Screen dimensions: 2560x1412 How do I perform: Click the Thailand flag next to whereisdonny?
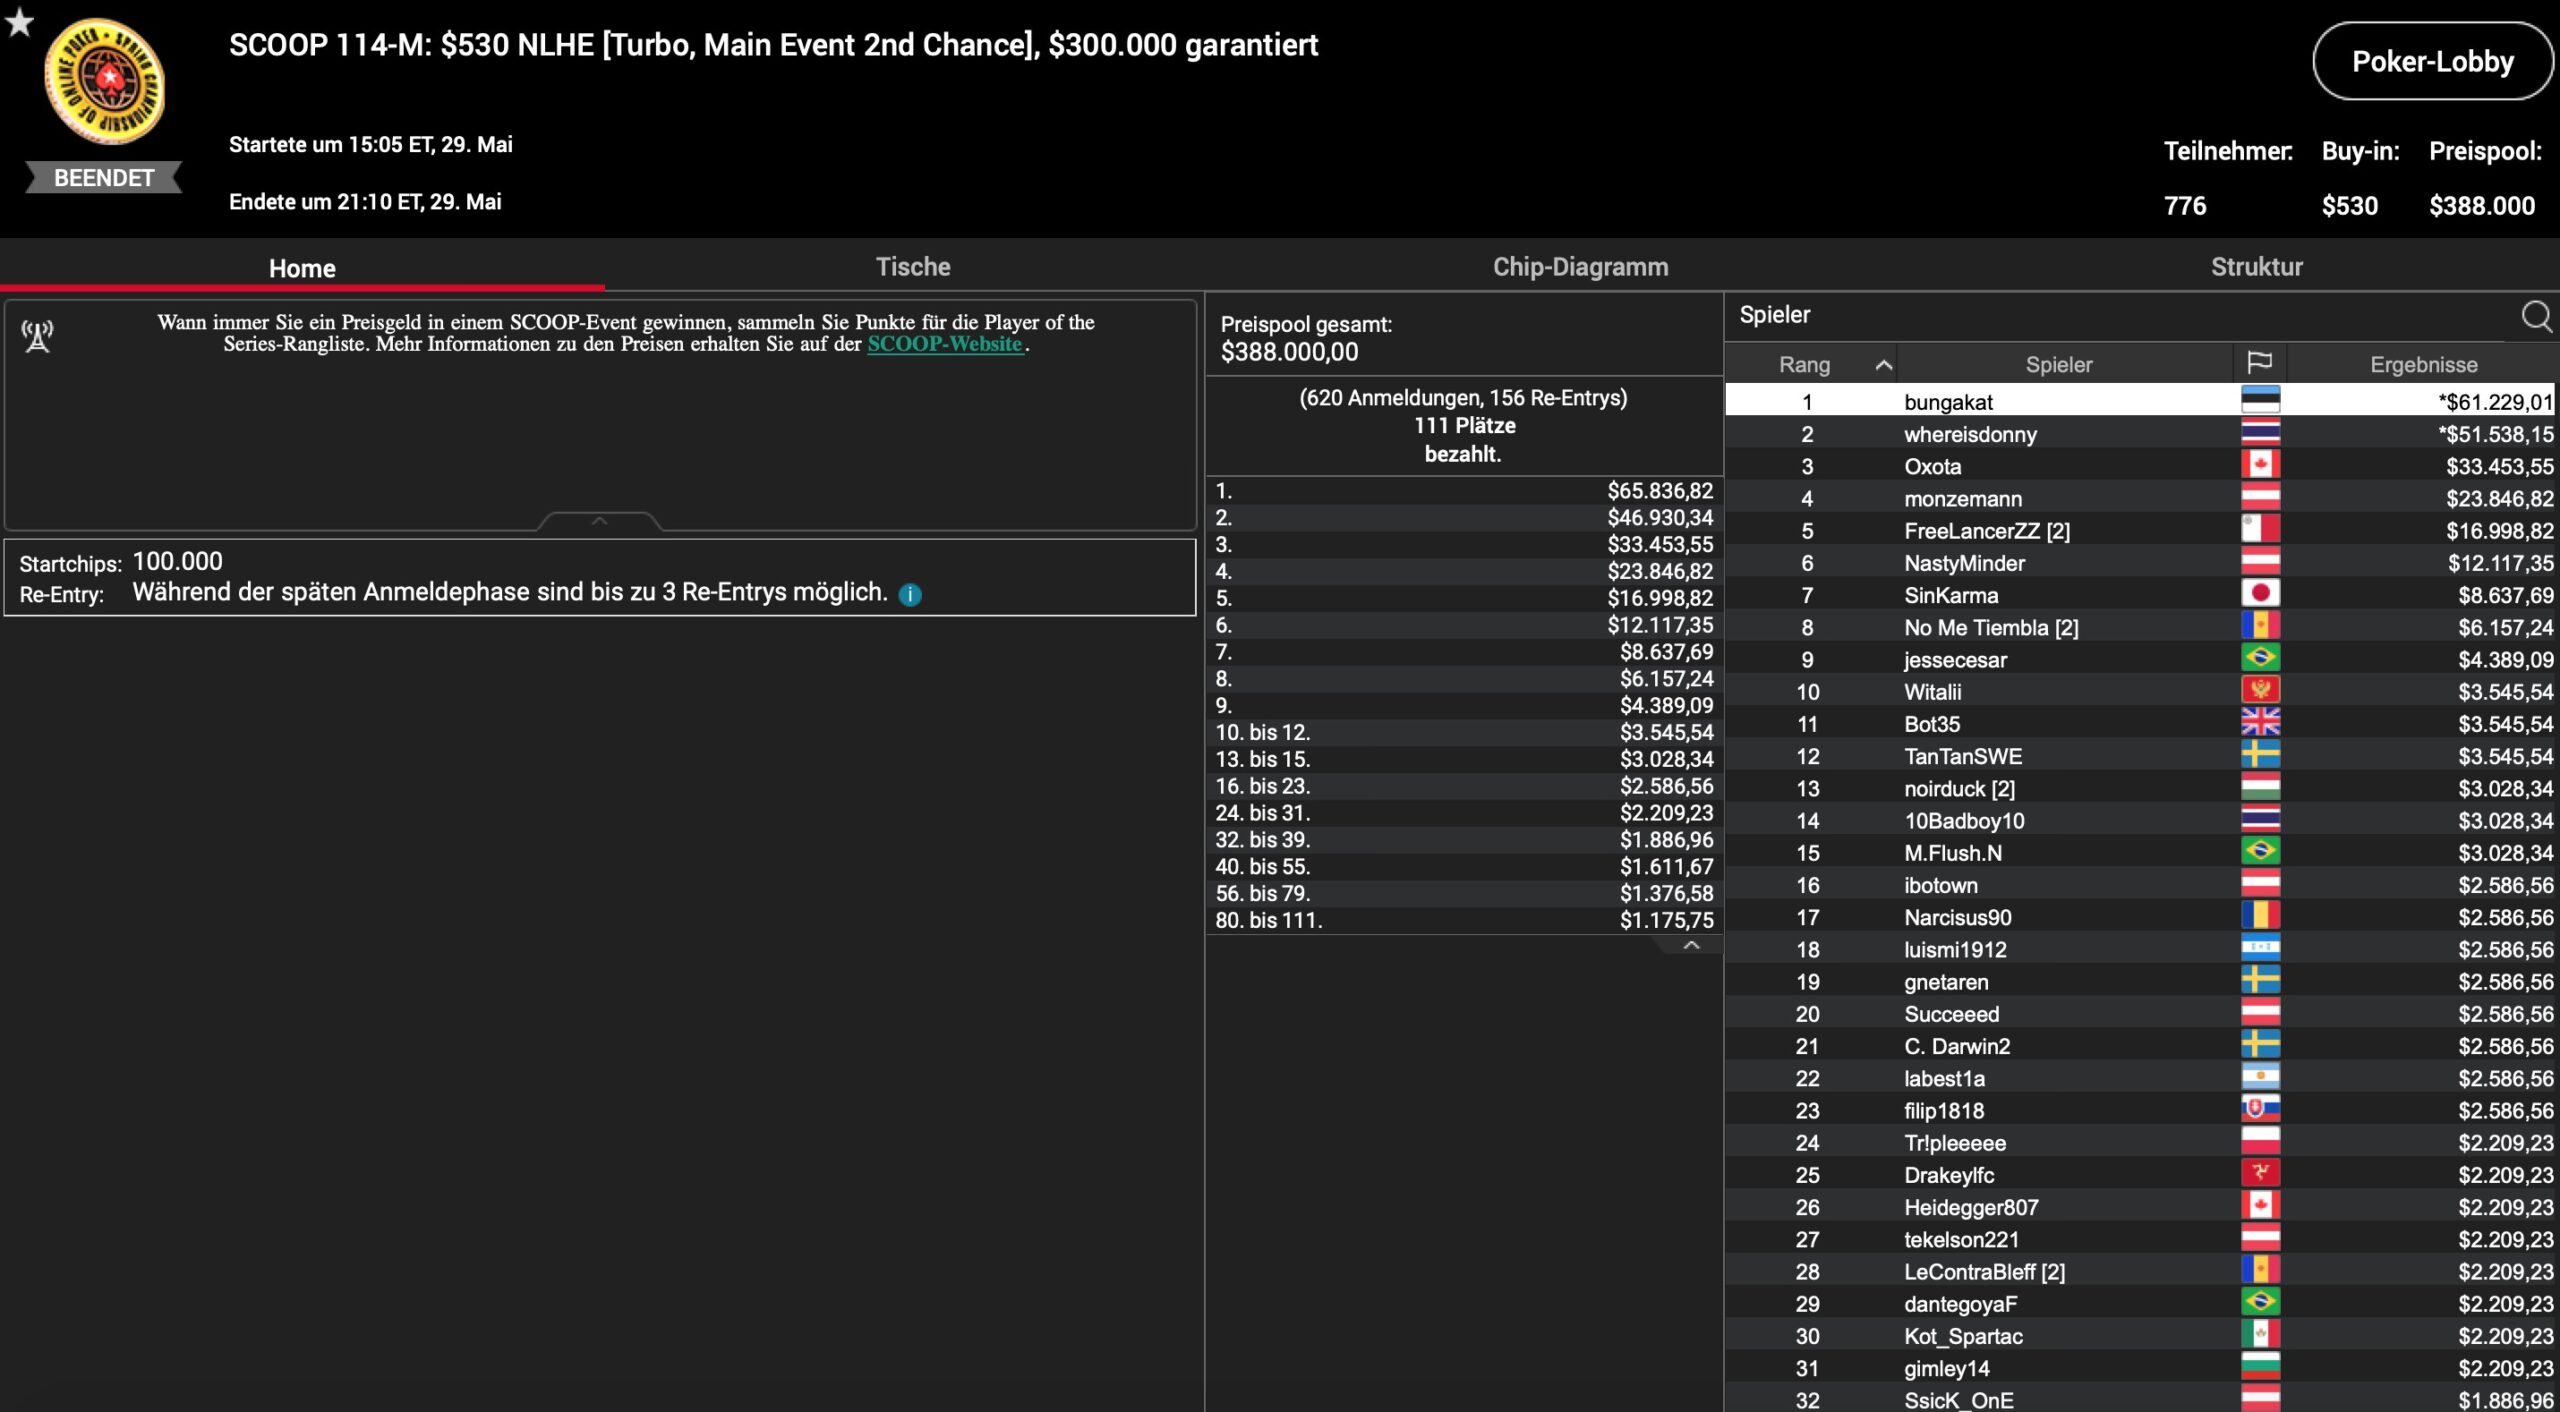pyautogui.click(x=2260, y=433)
